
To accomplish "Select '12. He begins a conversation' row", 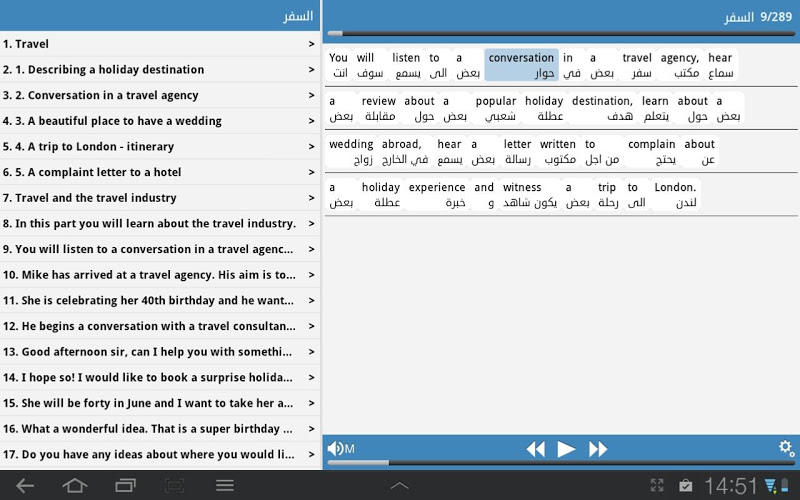I will (160, 326).
